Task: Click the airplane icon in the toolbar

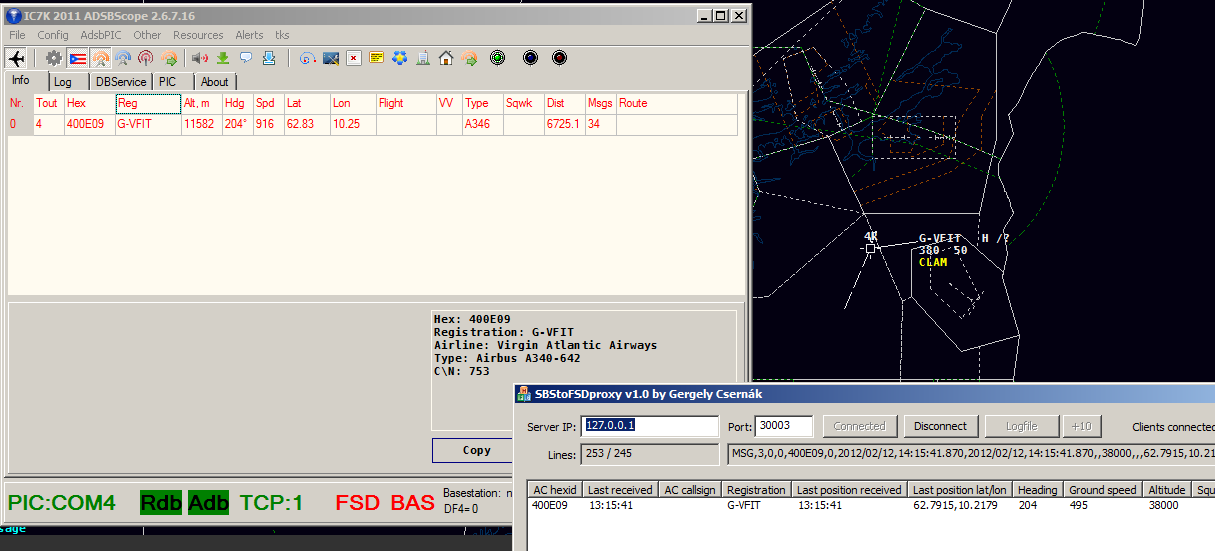Action: pyautogui.click(x=16, y=58)
